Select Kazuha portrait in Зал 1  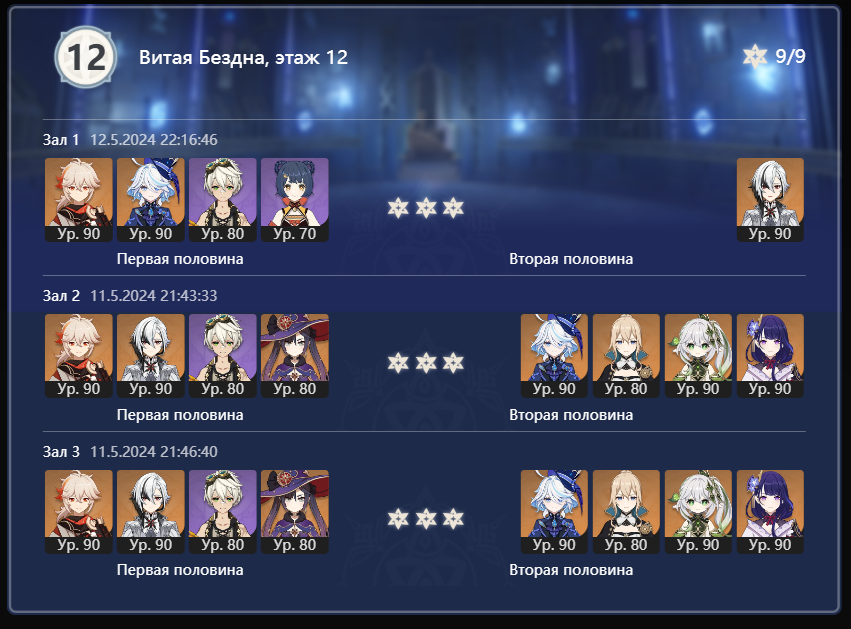[79, 200]
